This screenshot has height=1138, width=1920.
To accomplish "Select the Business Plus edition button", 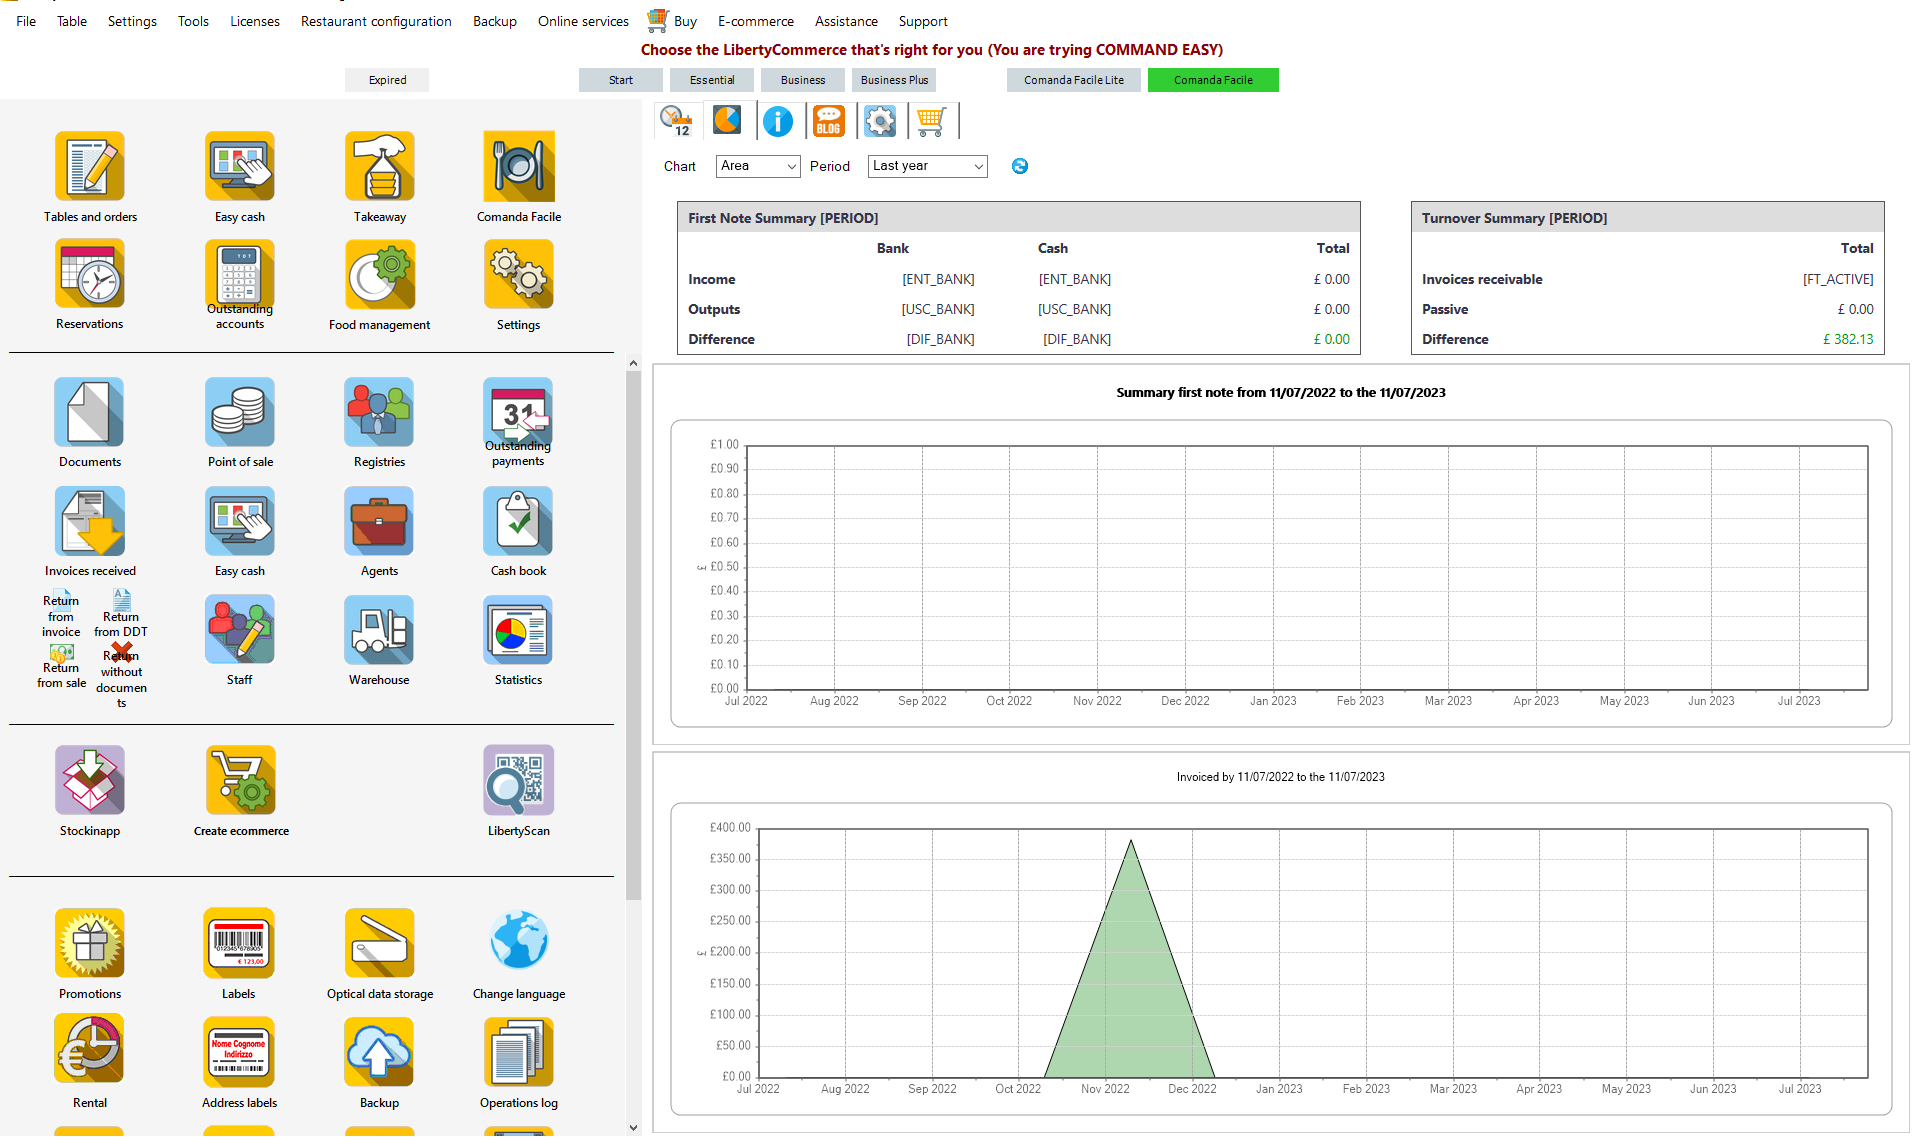I will (894, 80).
